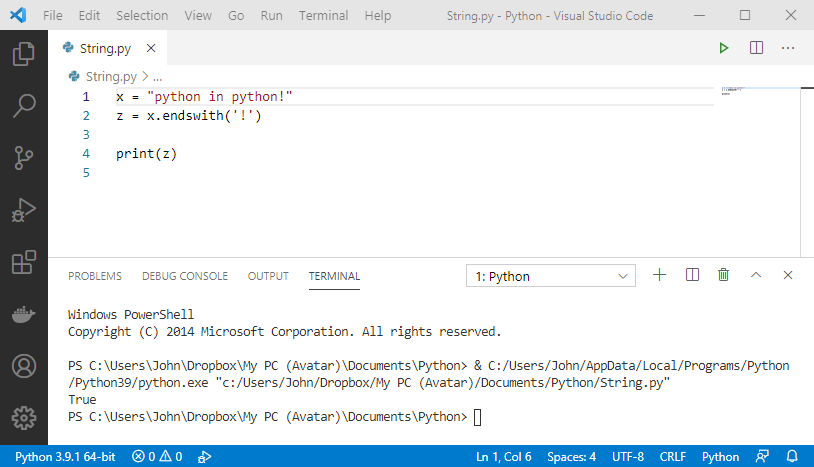Open notifications bell in status bar

point(792,457)
